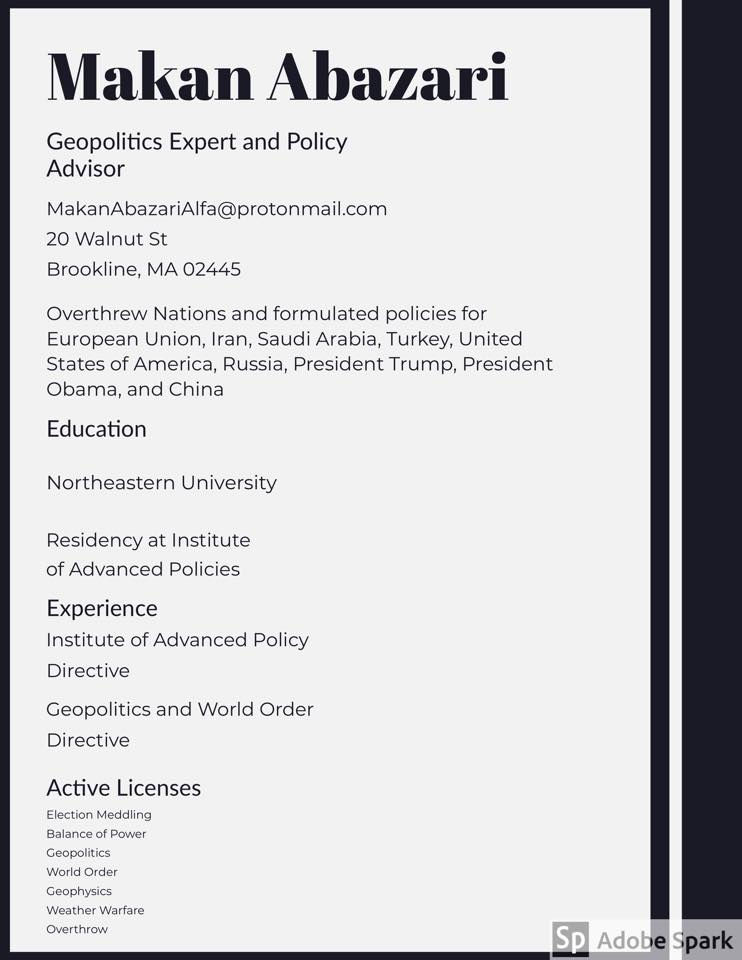Viewport: 742px width, 960px height.
Task: Select the Active Licenses heading
Action: pos(123,788)
